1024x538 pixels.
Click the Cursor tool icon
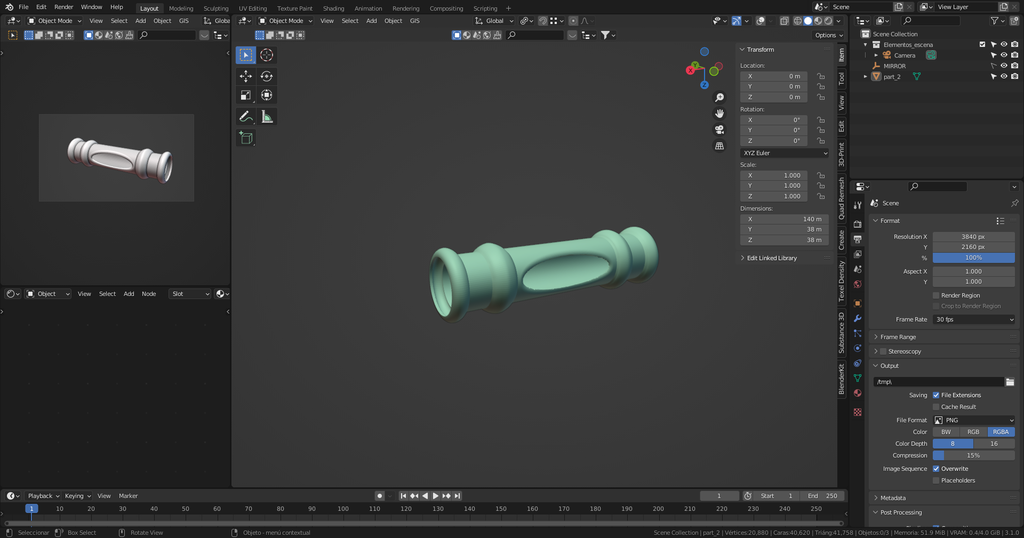click(266, 55)
